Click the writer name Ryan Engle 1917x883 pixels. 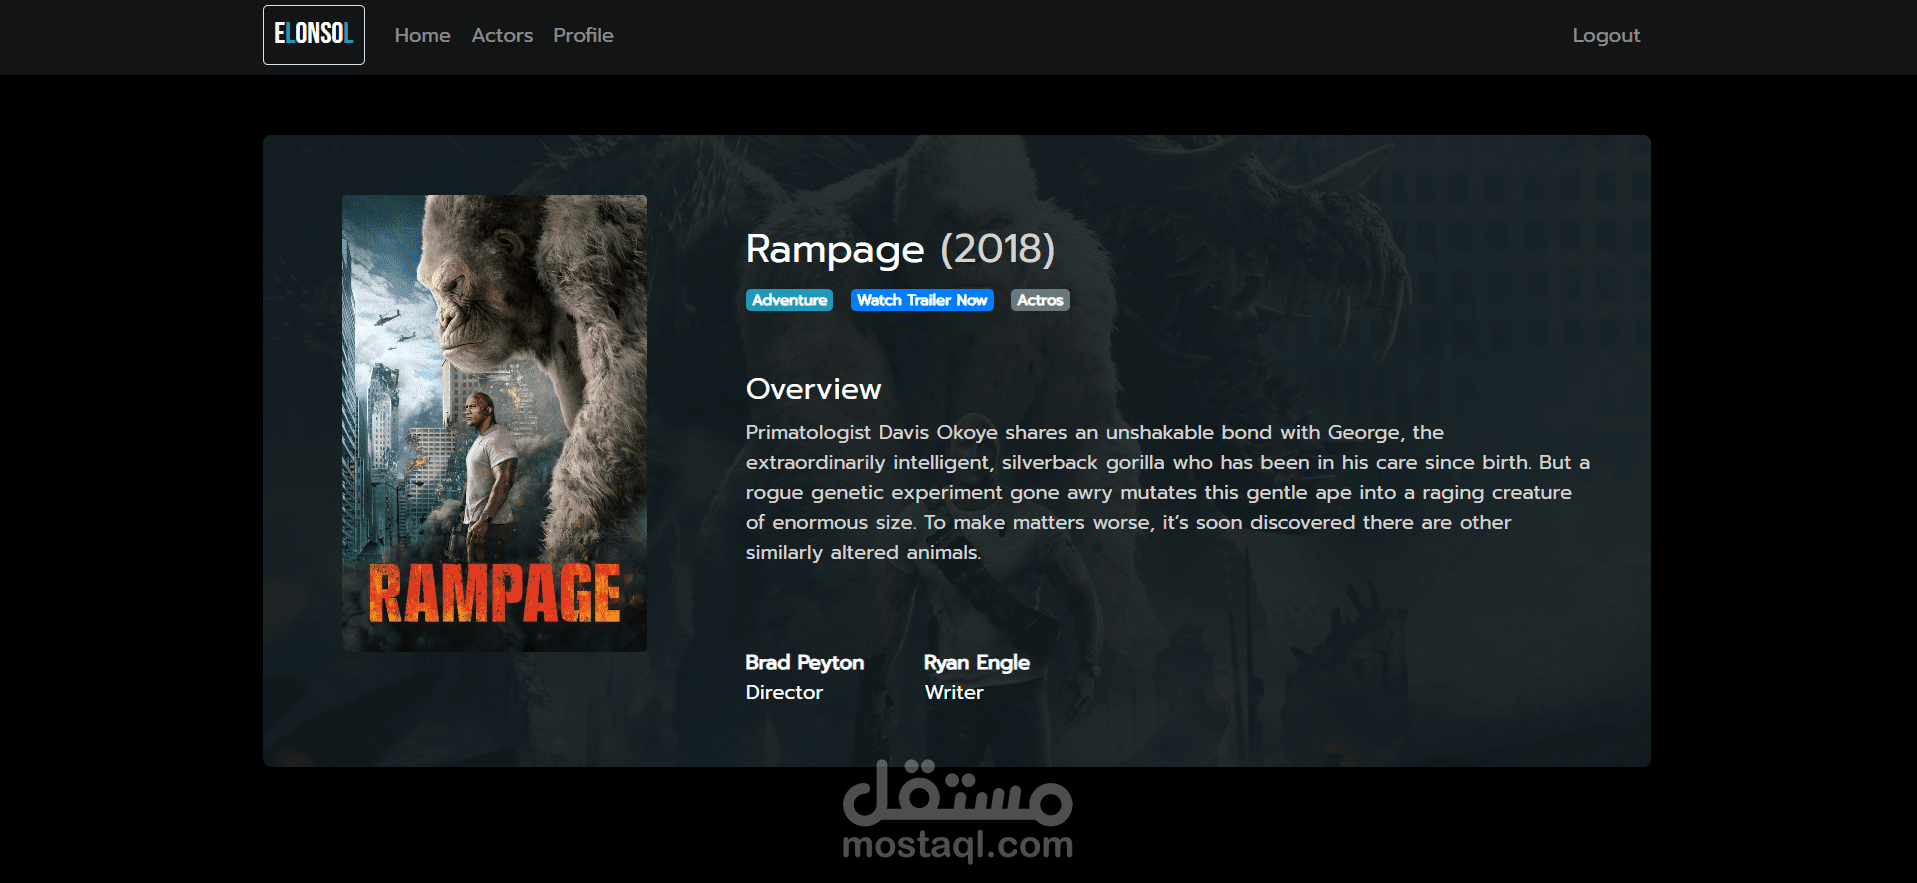coord(977,662)
